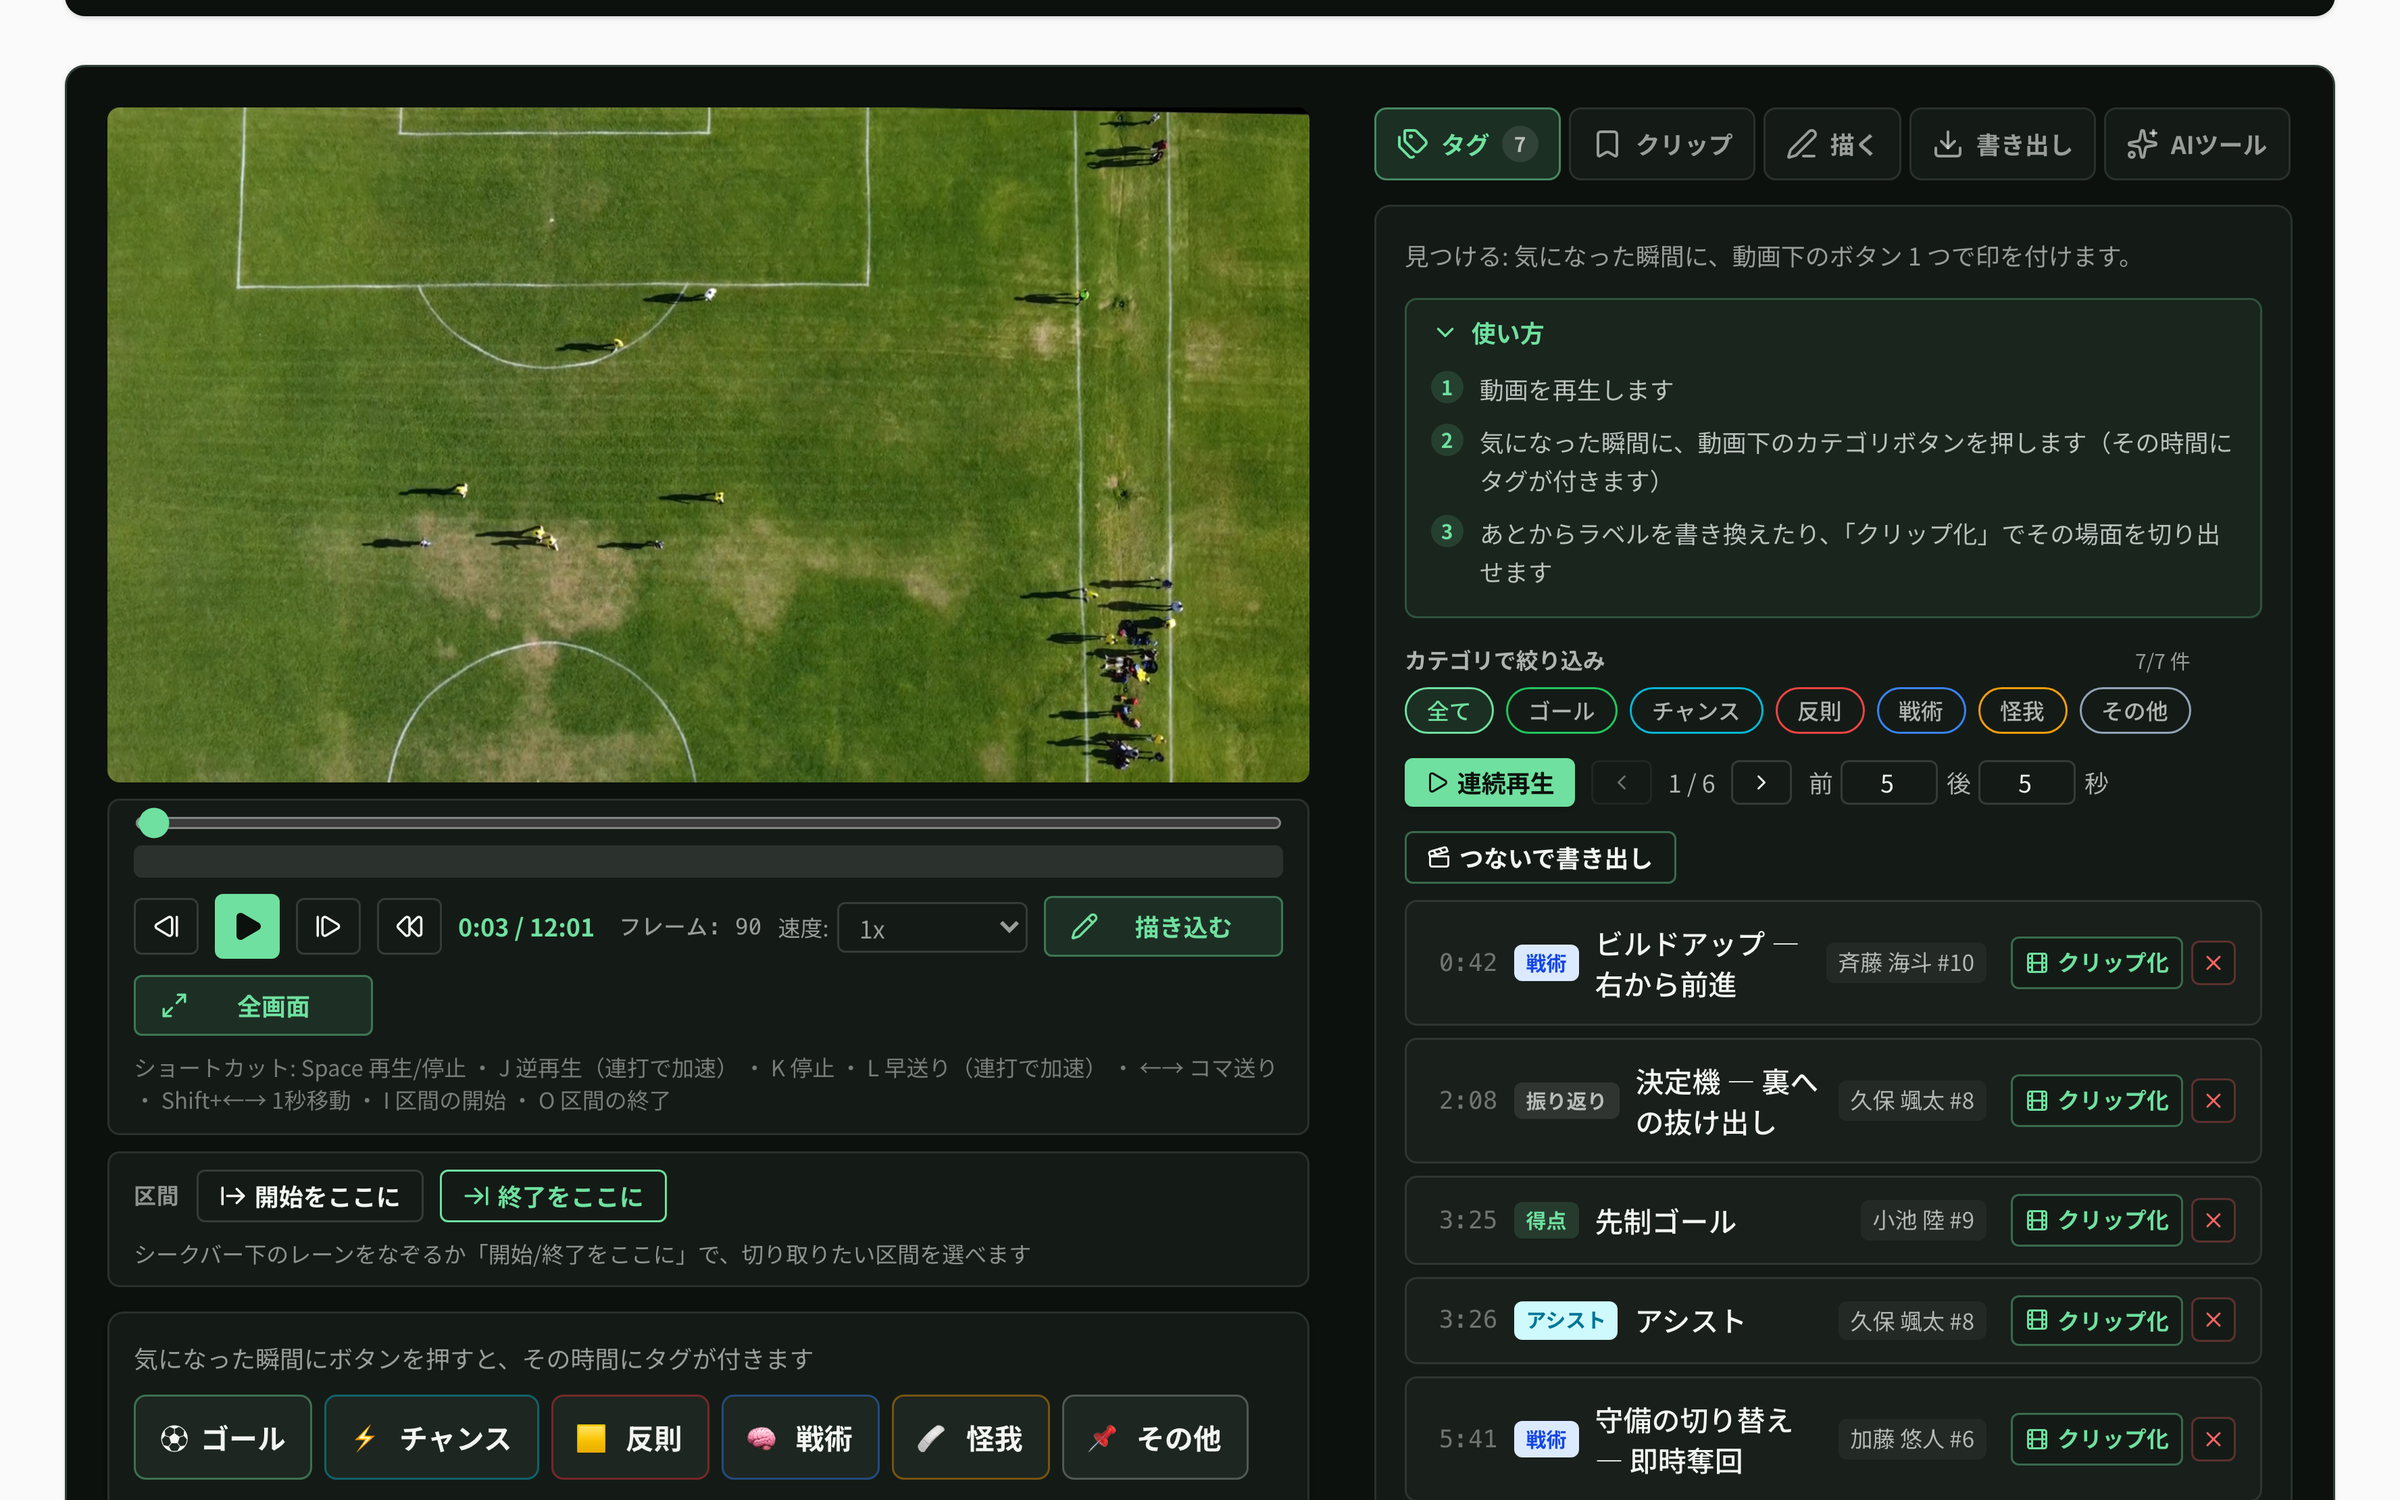Filter tags by ゴール category
The height and width of the screenshot is (1500, 2400).
point(1561,711)
